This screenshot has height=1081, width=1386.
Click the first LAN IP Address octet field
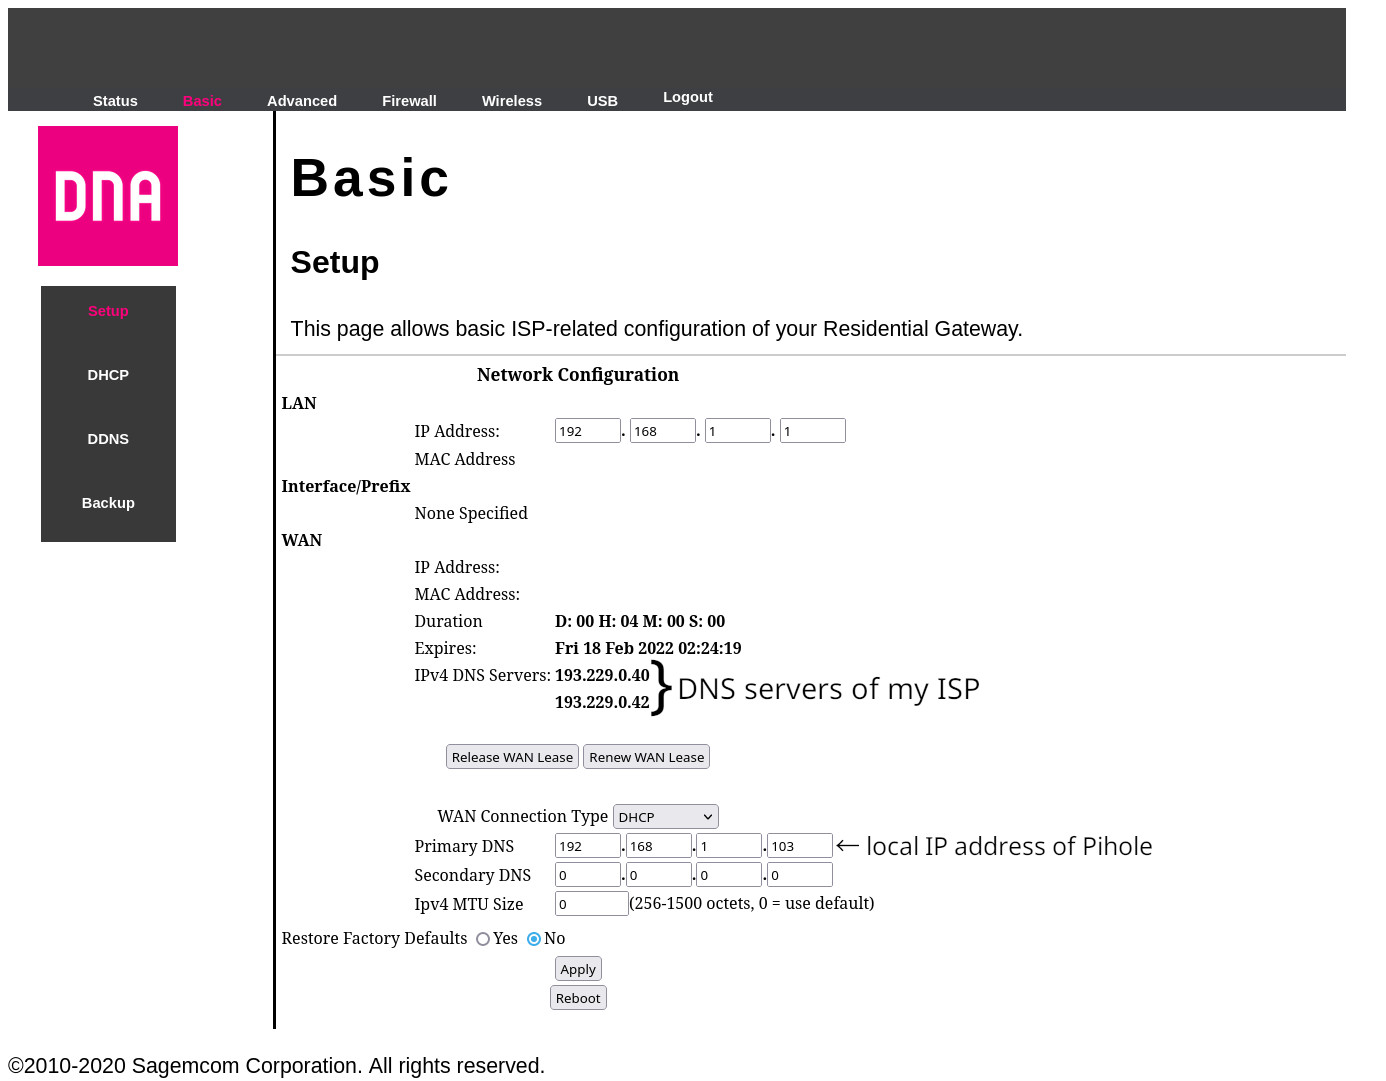[x=588, y=431]
